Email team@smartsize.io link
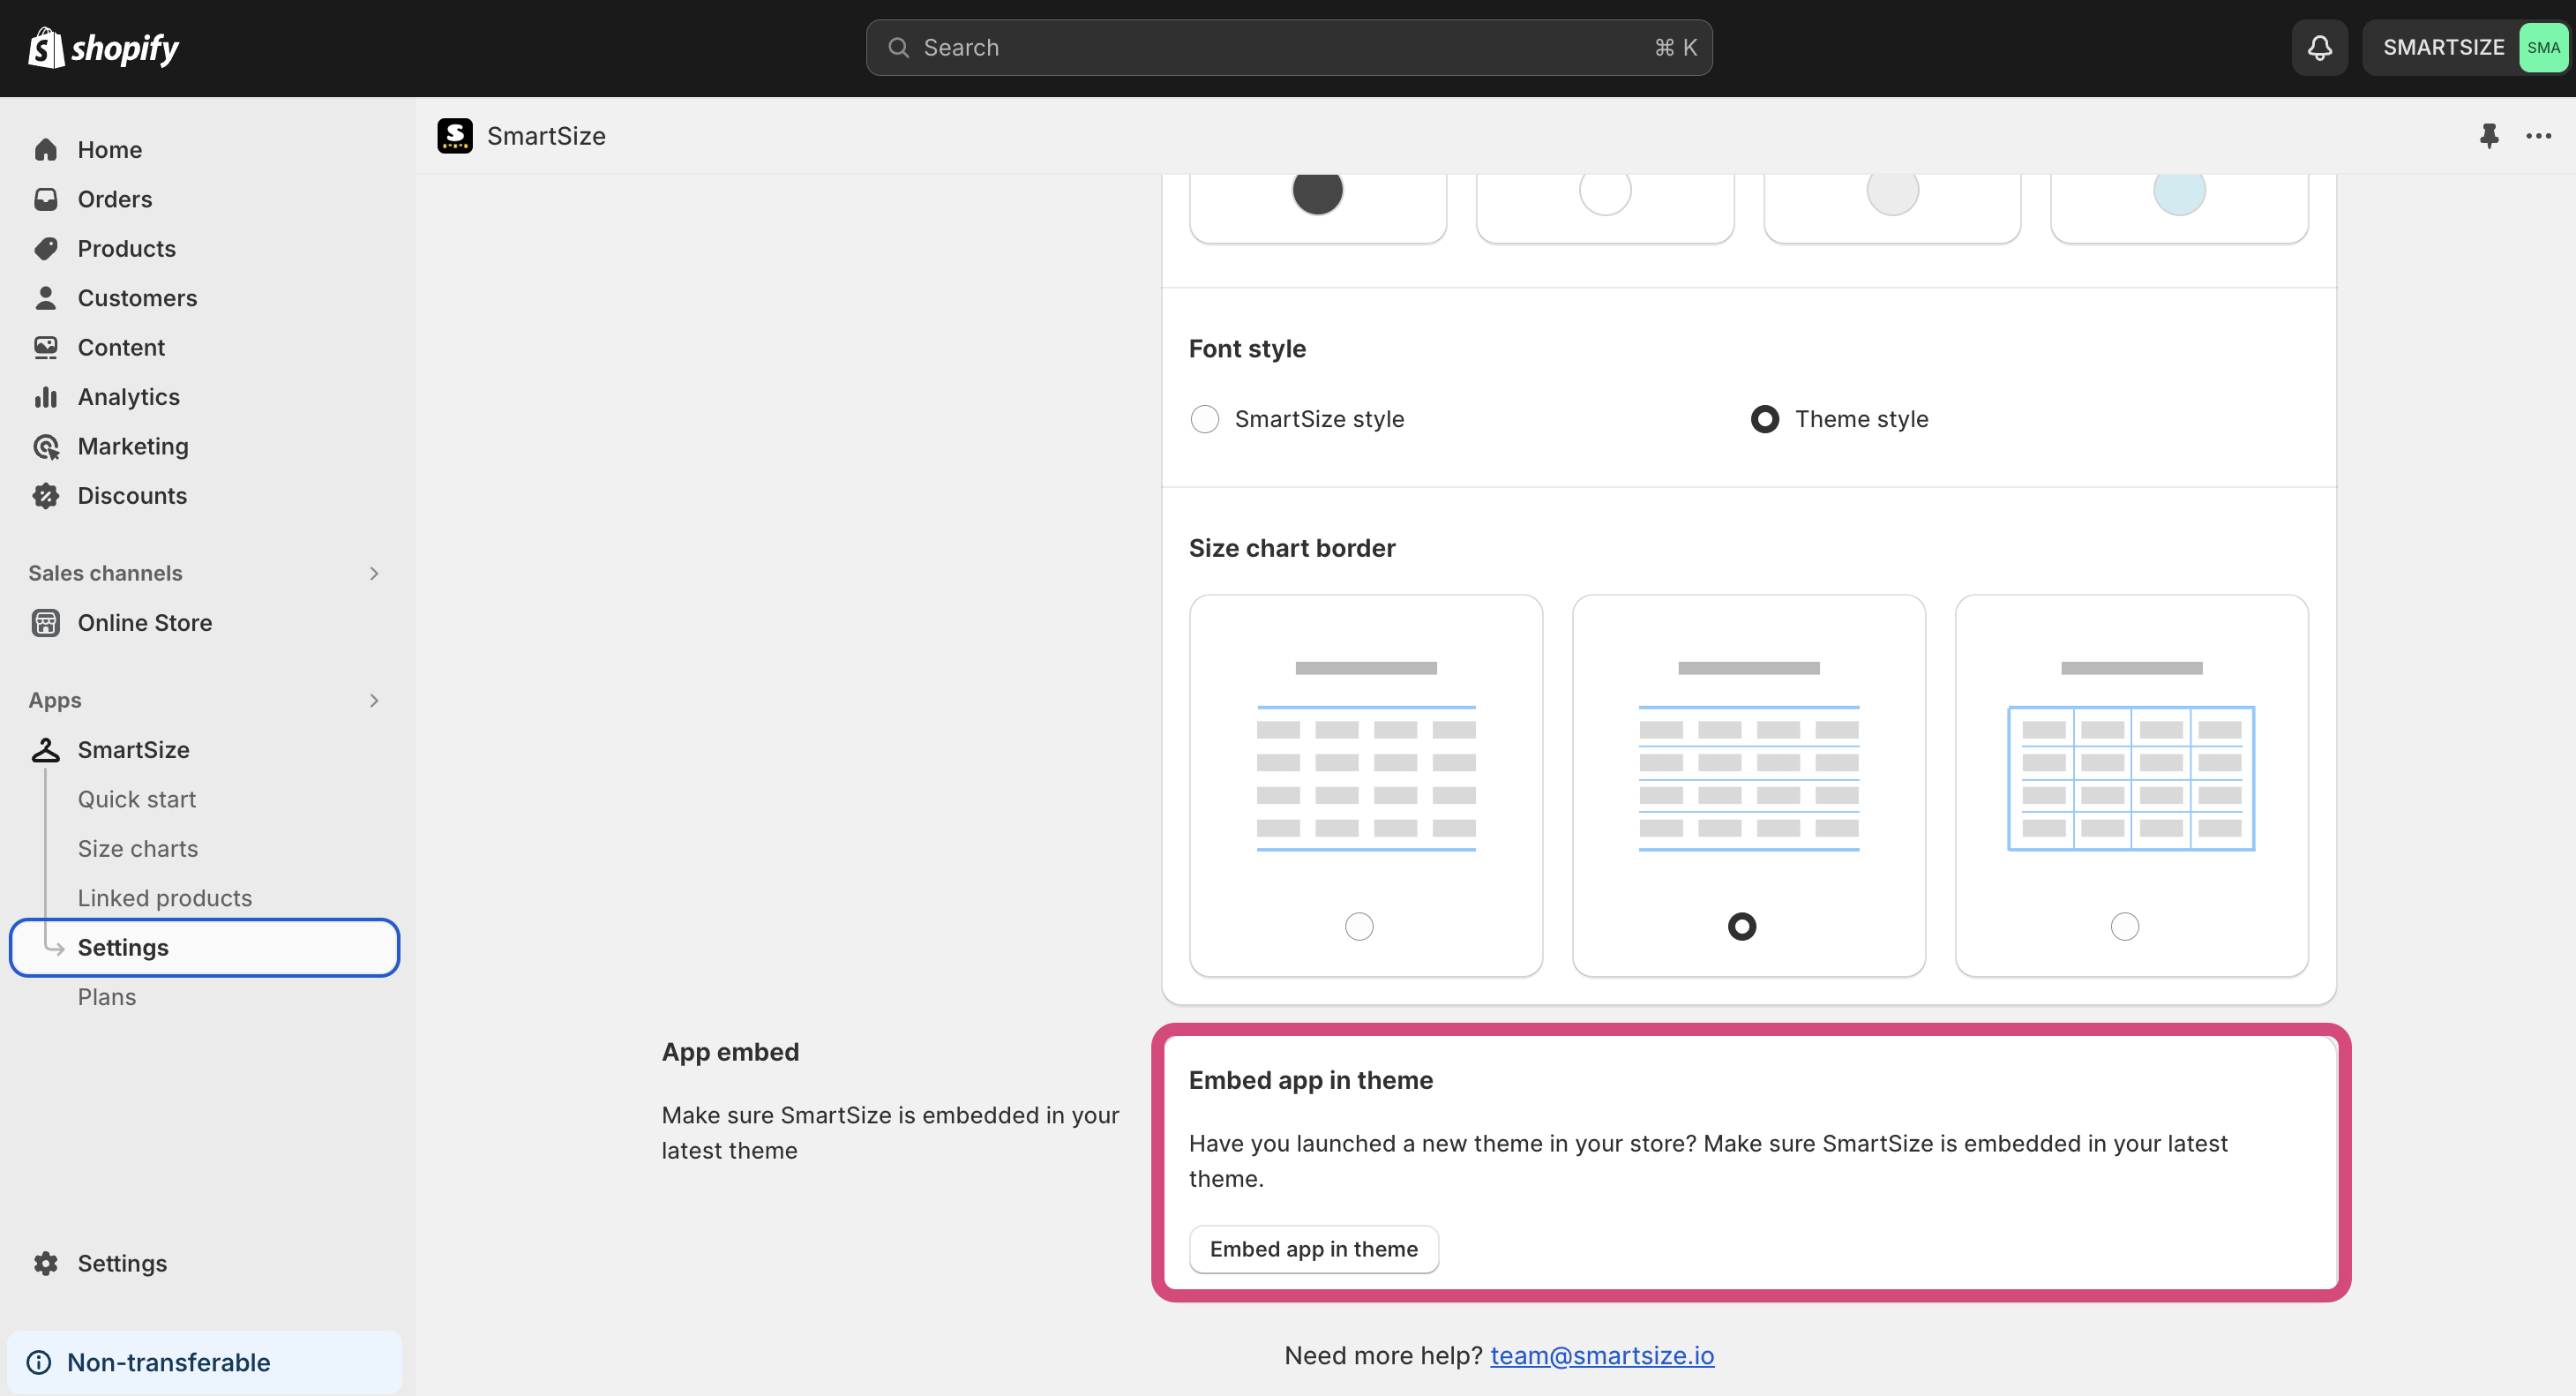This screenshot has width=2576, height=1396. [x=1602, y=1355]
